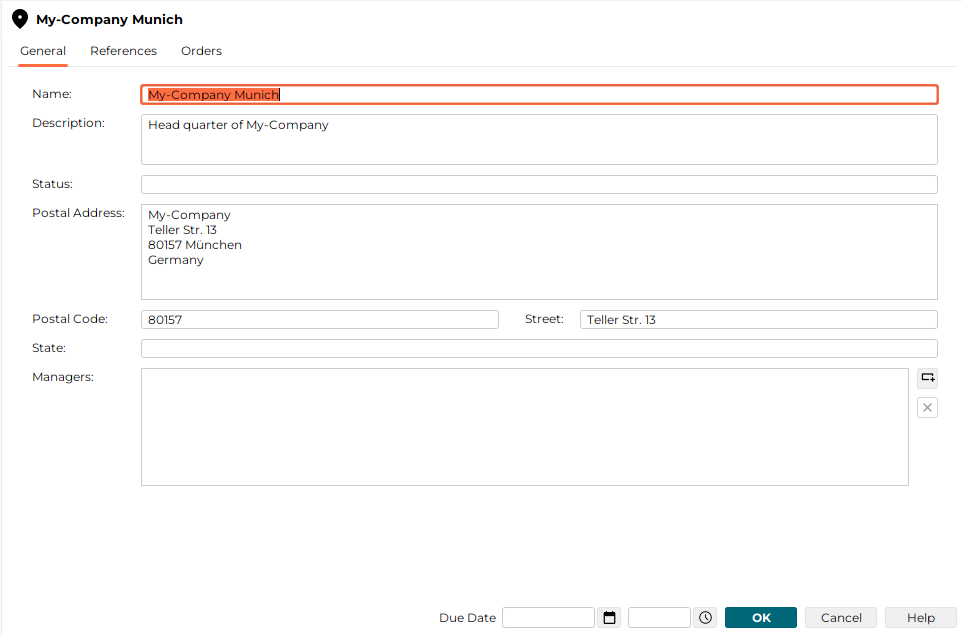Image resolution: width=962 pixels, height=635 pixels.
Task: Click the remove manager X icon
Action: (x=927, y=407)
